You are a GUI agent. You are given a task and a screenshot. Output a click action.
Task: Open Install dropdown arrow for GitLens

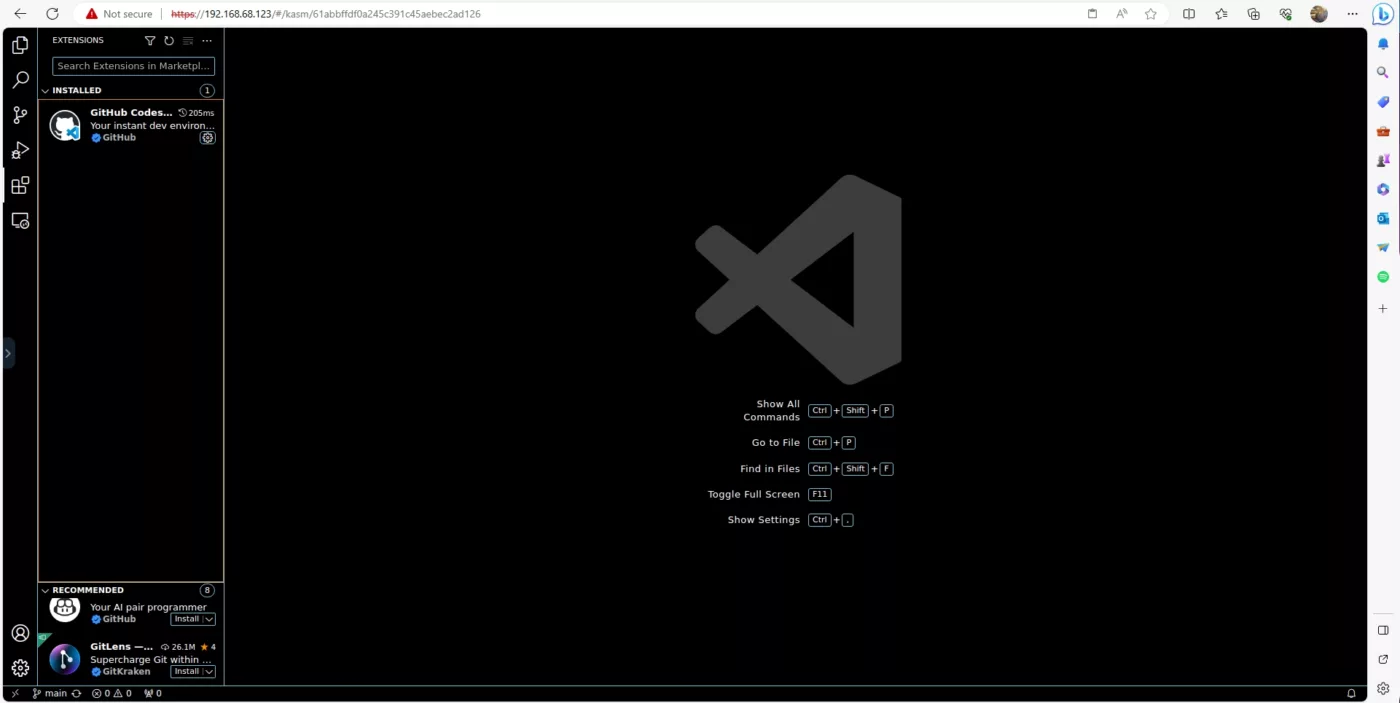tap(209, 671)
